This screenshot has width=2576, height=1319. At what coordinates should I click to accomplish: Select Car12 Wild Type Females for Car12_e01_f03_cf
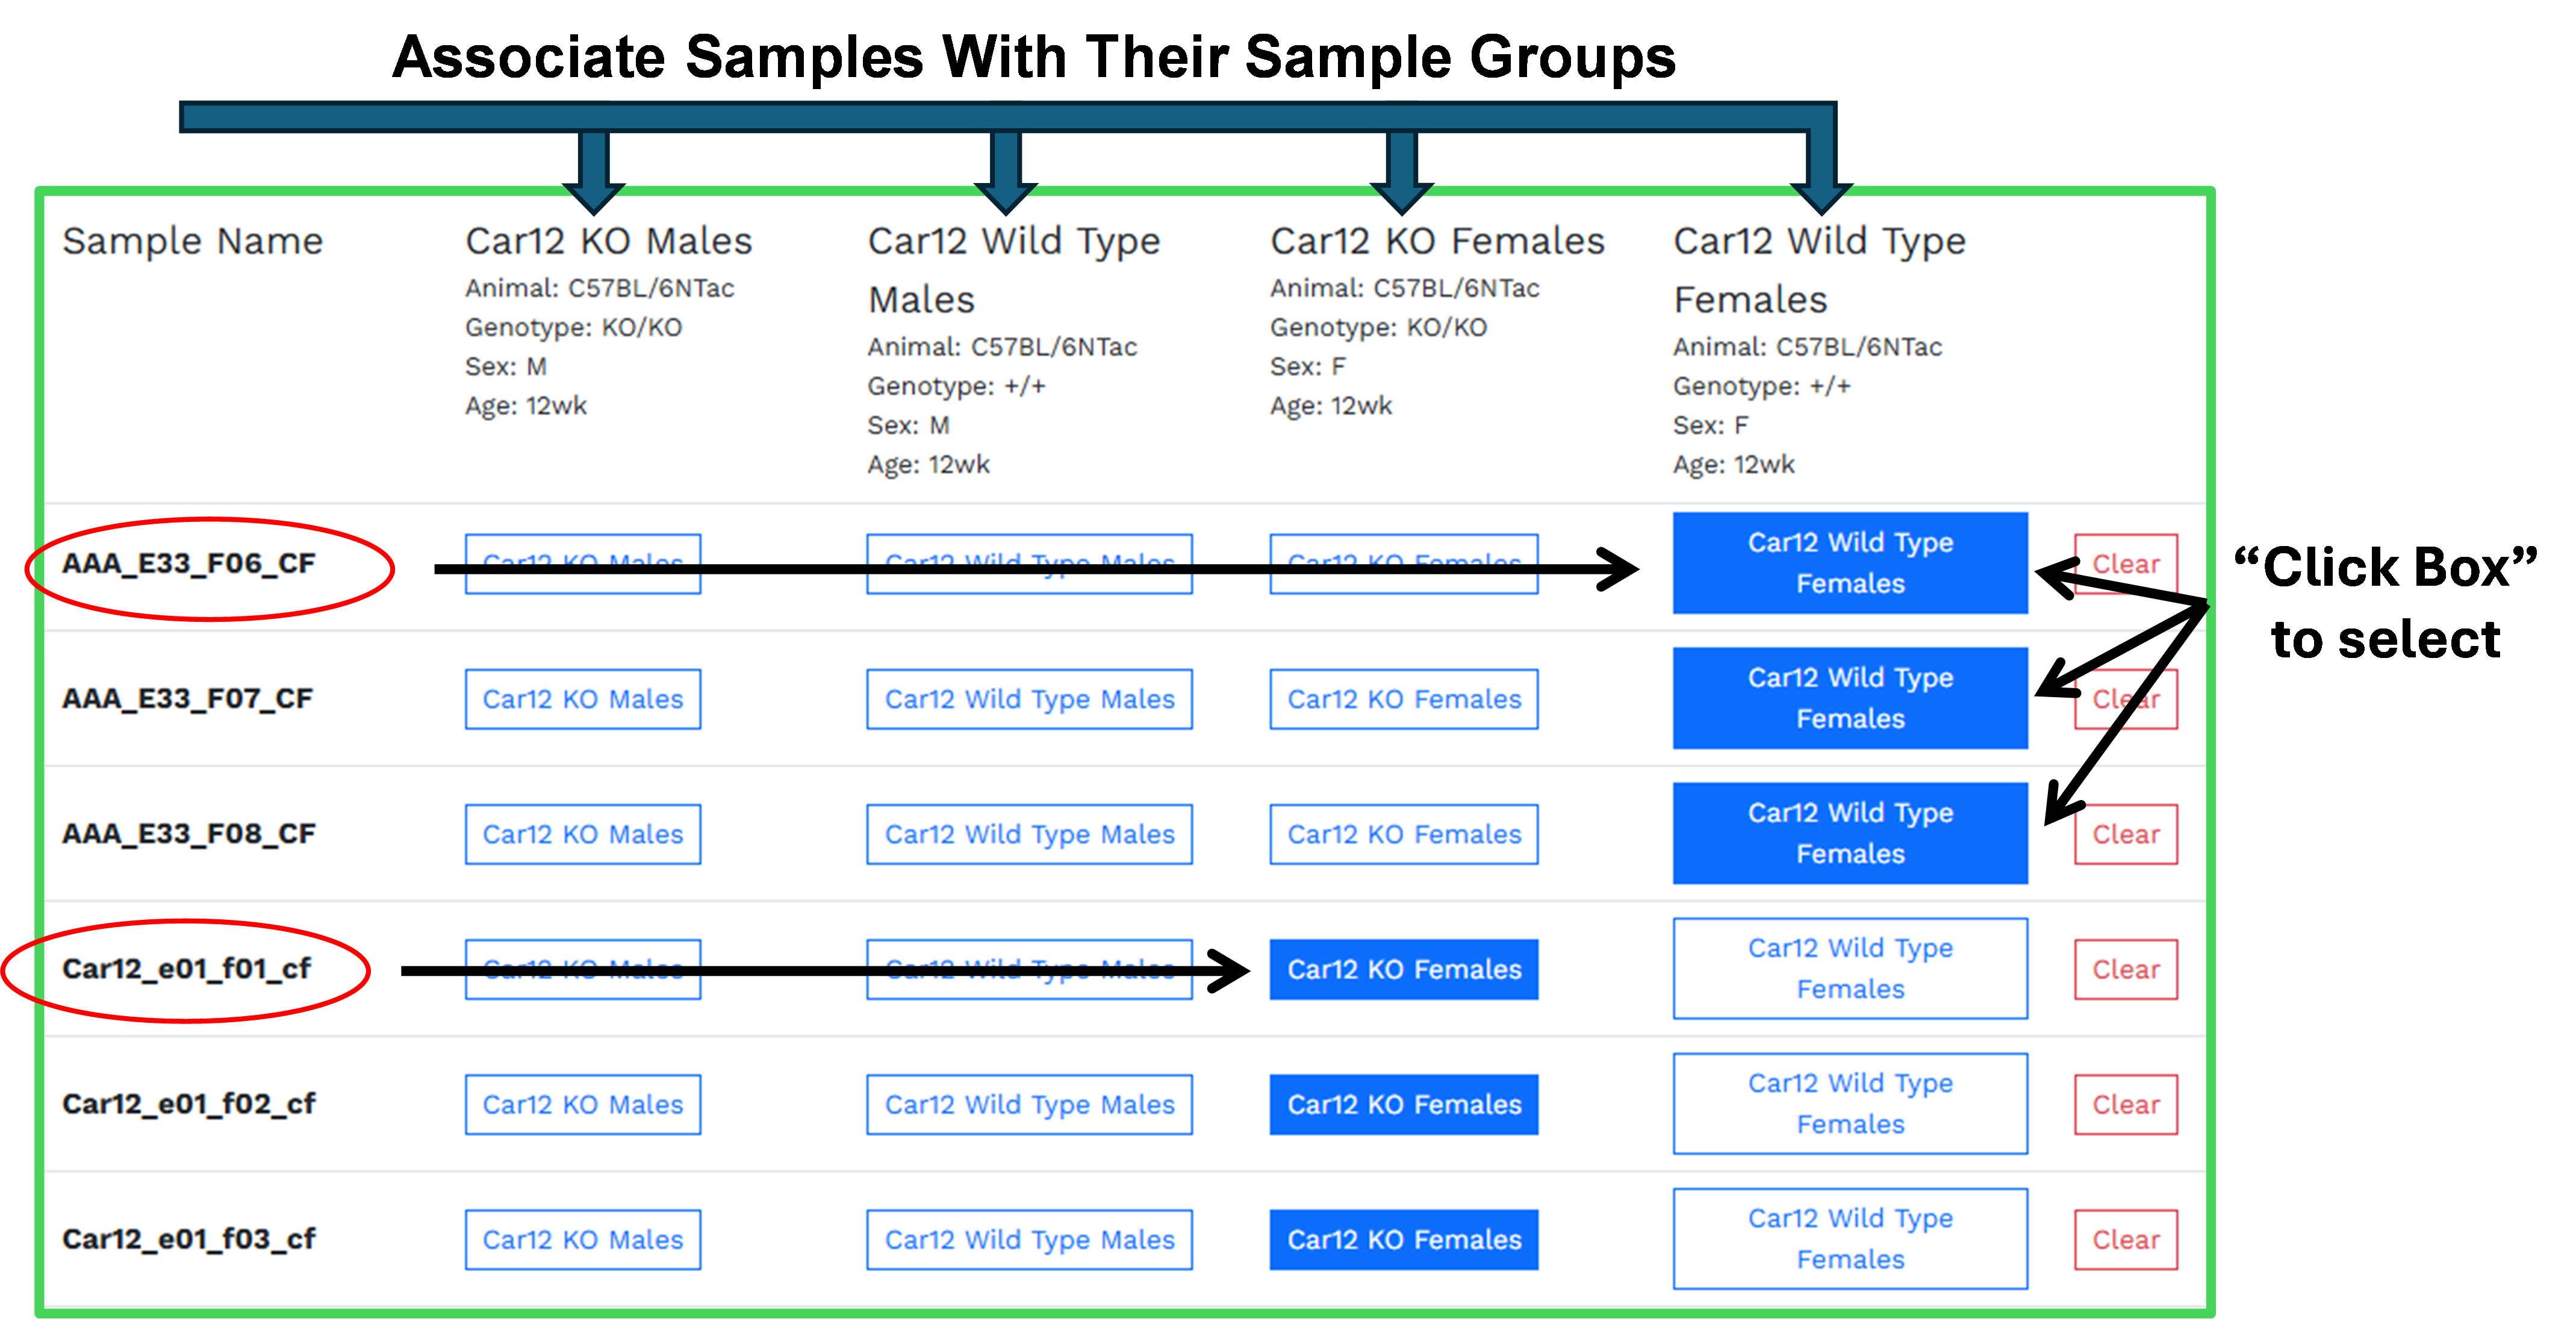coord(1850,1238)
